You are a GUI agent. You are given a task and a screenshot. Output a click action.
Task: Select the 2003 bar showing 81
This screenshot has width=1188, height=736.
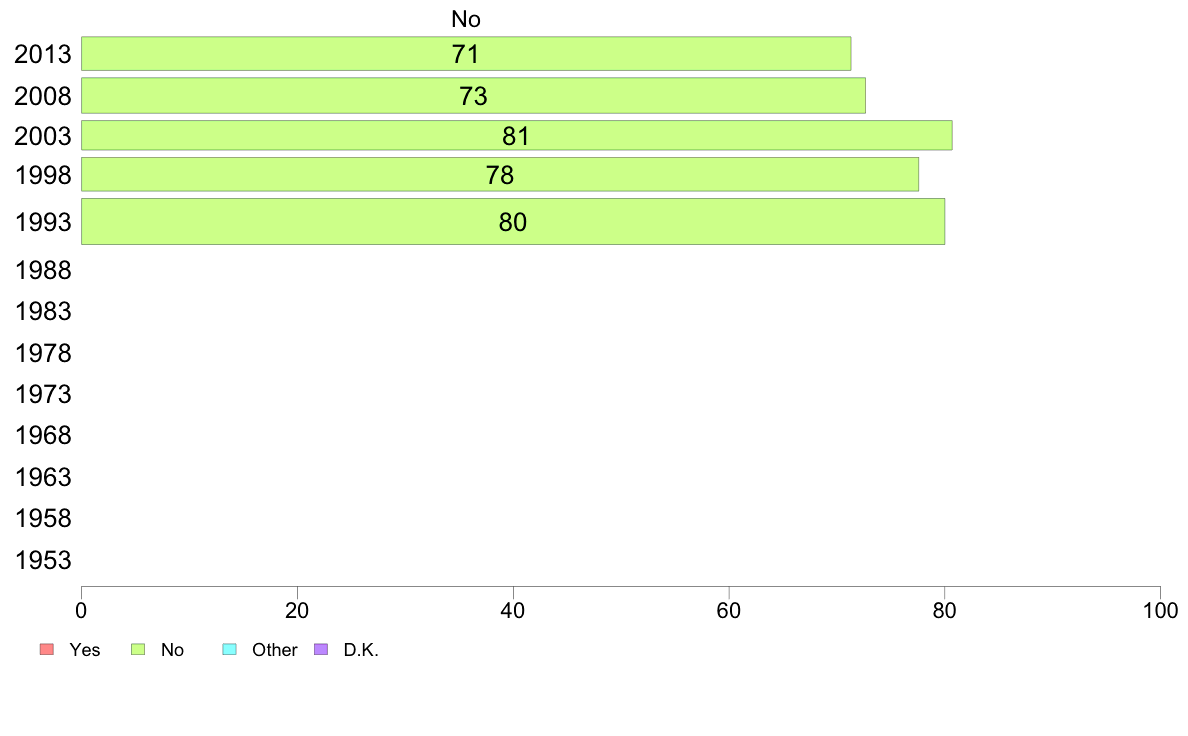tap(517, 136)
